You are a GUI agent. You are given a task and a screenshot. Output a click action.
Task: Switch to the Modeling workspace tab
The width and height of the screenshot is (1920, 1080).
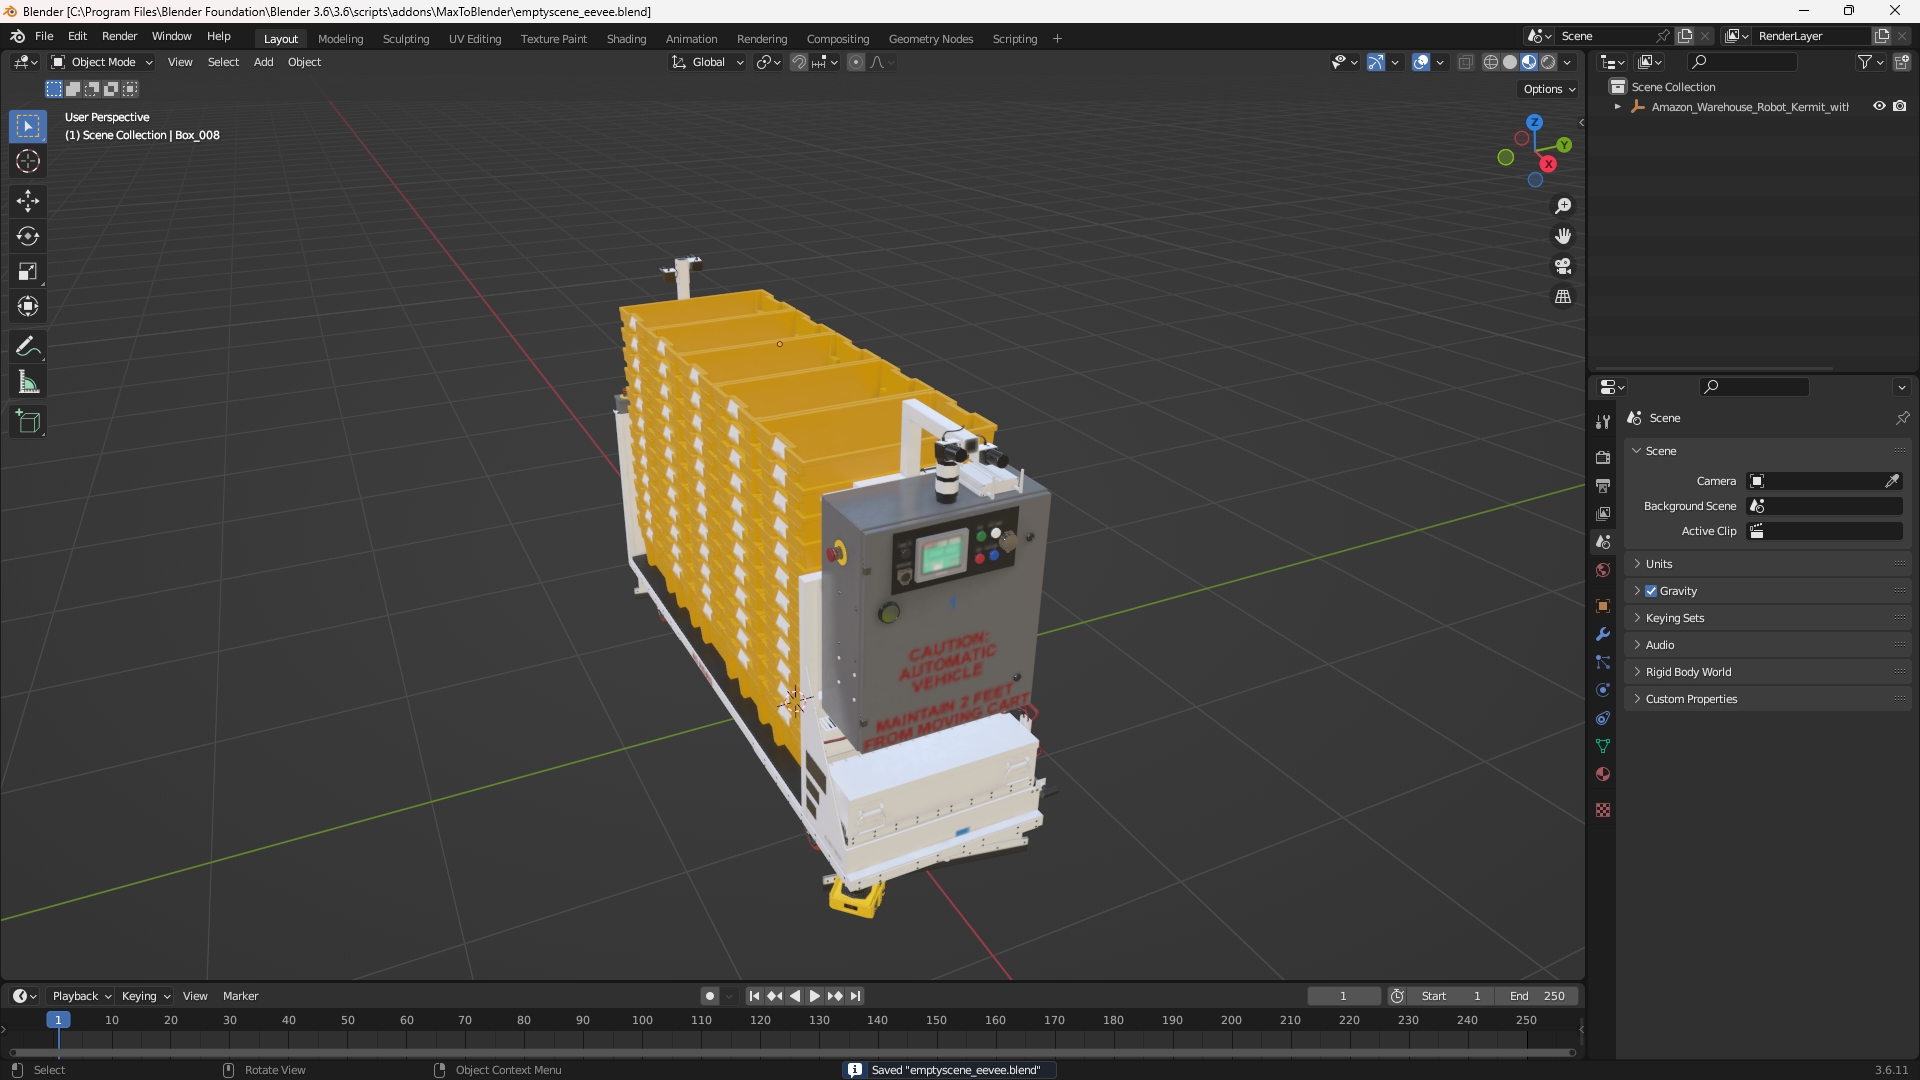340,39
